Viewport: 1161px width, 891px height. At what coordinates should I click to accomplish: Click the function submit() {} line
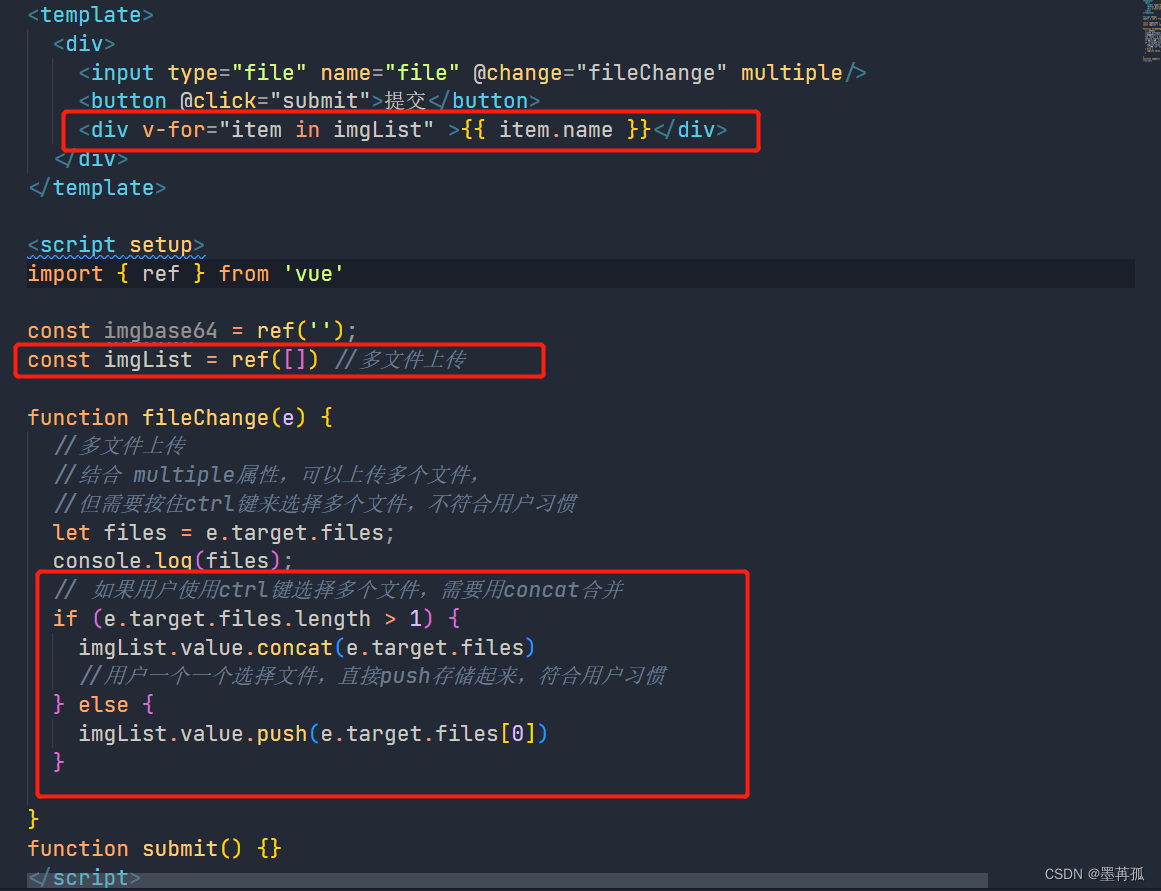pyautogui.click(x=154, y=848)
